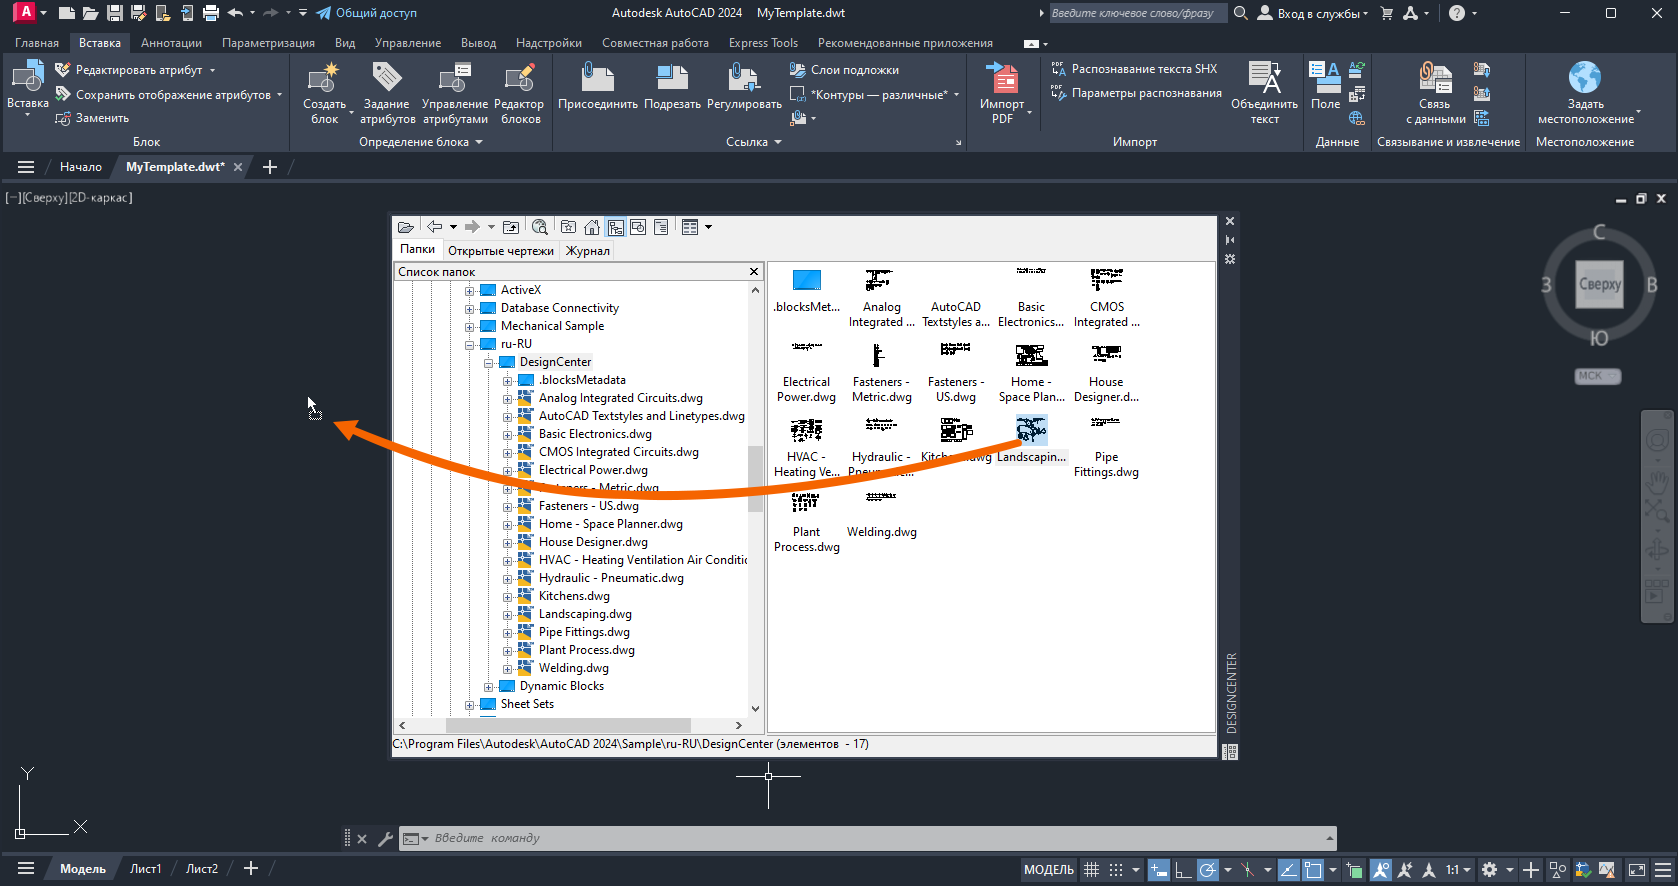Screen dimensions: 1678x886
Task: Collapse the DesignCenter folder in tree
Action: click(x=488, y=363)
